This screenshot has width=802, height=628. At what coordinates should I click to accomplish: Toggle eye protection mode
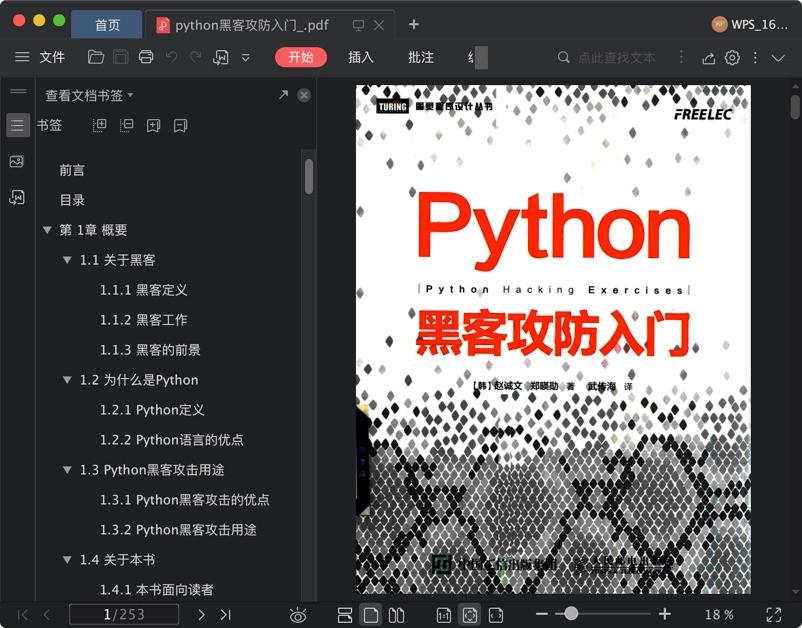point(298,615)
